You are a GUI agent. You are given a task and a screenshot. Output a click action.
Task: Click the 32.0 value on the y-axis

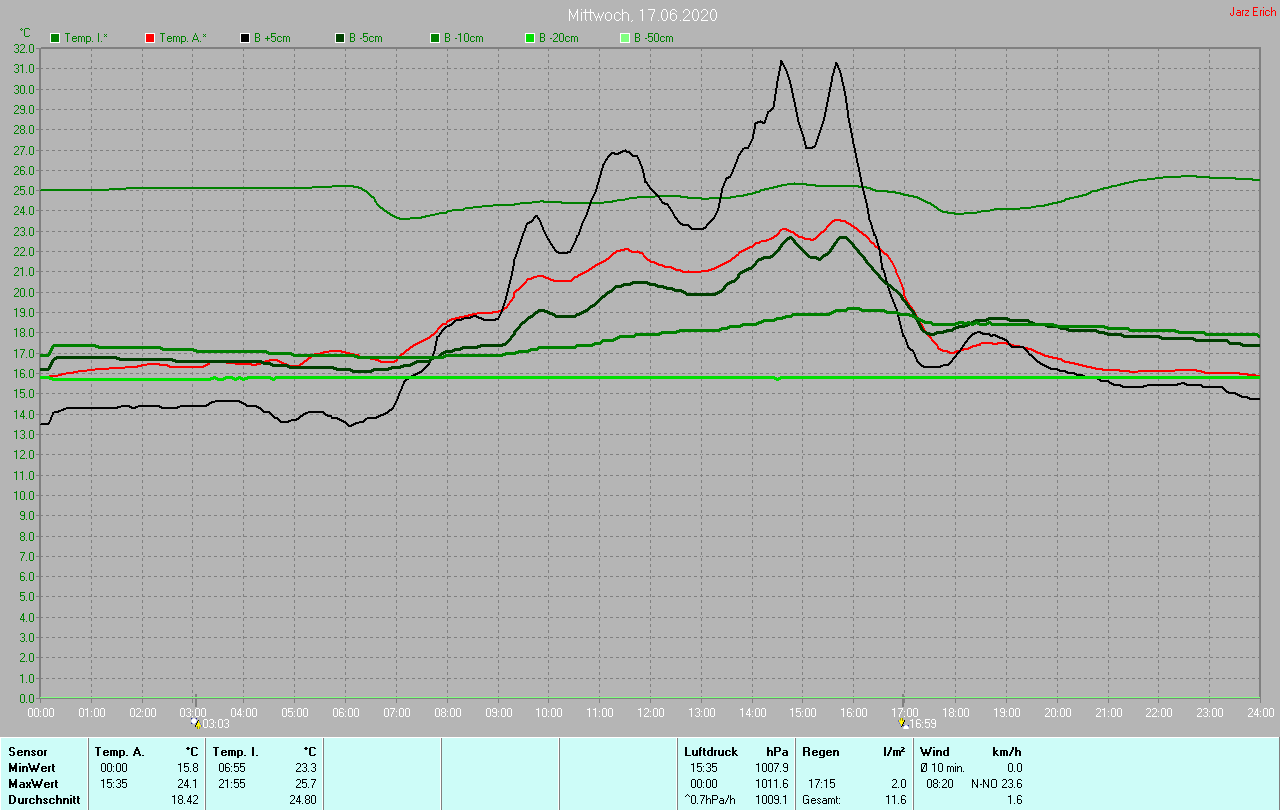coord(25,48)
